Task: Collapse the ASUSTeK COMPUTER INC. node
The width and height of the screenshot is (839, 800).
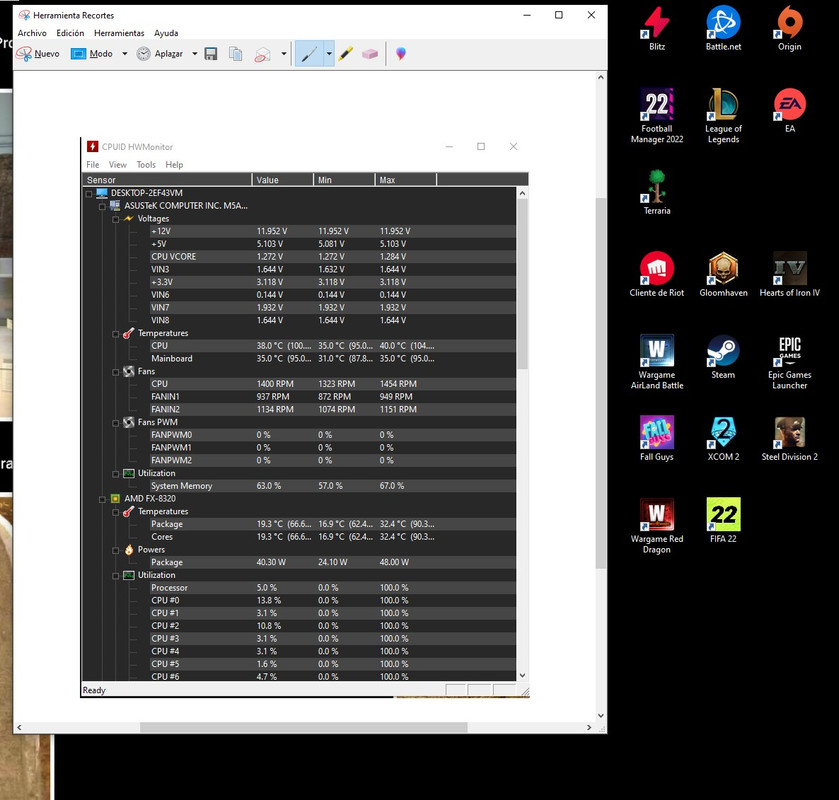Action: [x=102, y=206]
